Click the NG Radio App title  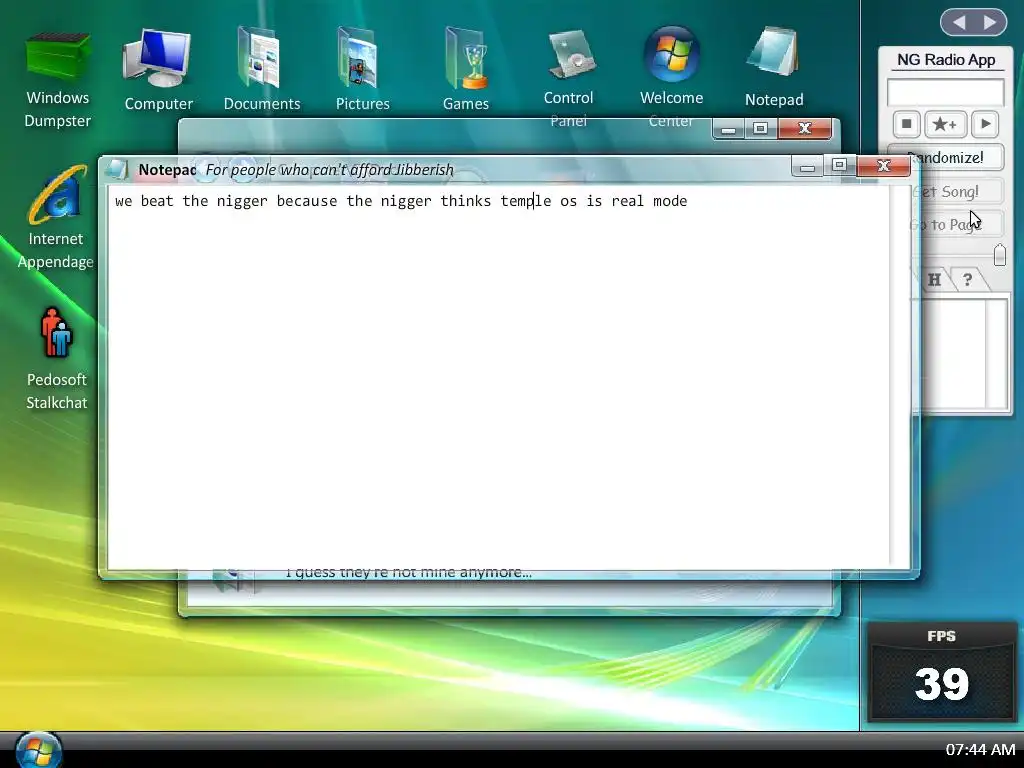(x=946, y=59)
